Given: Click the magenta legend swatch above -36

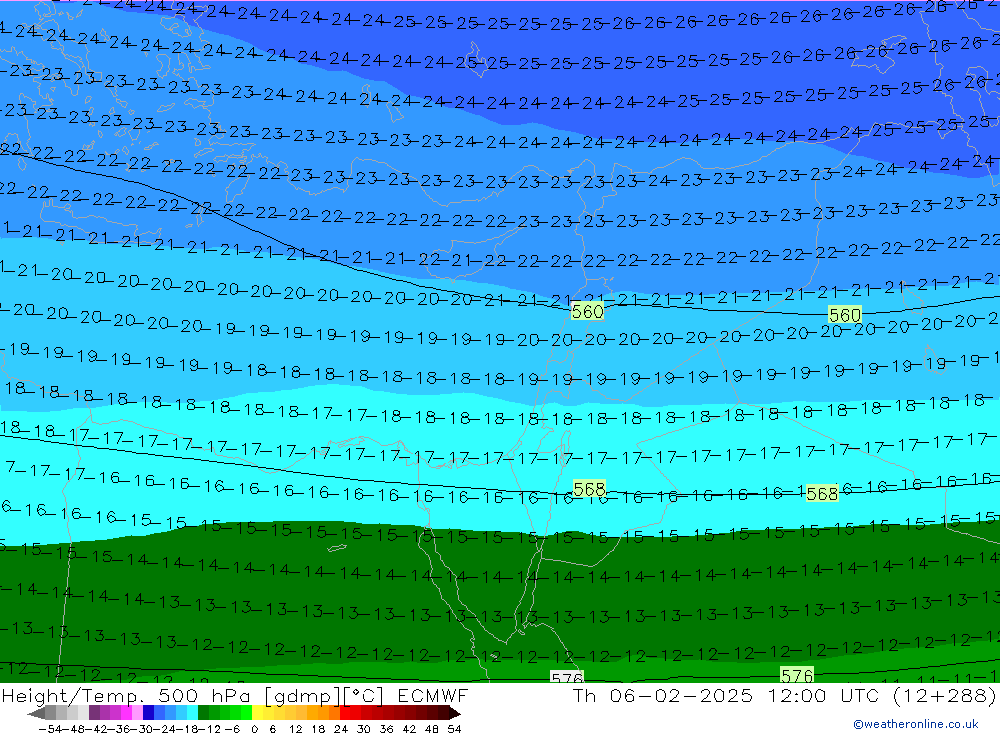Looking at the screenshot, I should click(x=126, y=712).
